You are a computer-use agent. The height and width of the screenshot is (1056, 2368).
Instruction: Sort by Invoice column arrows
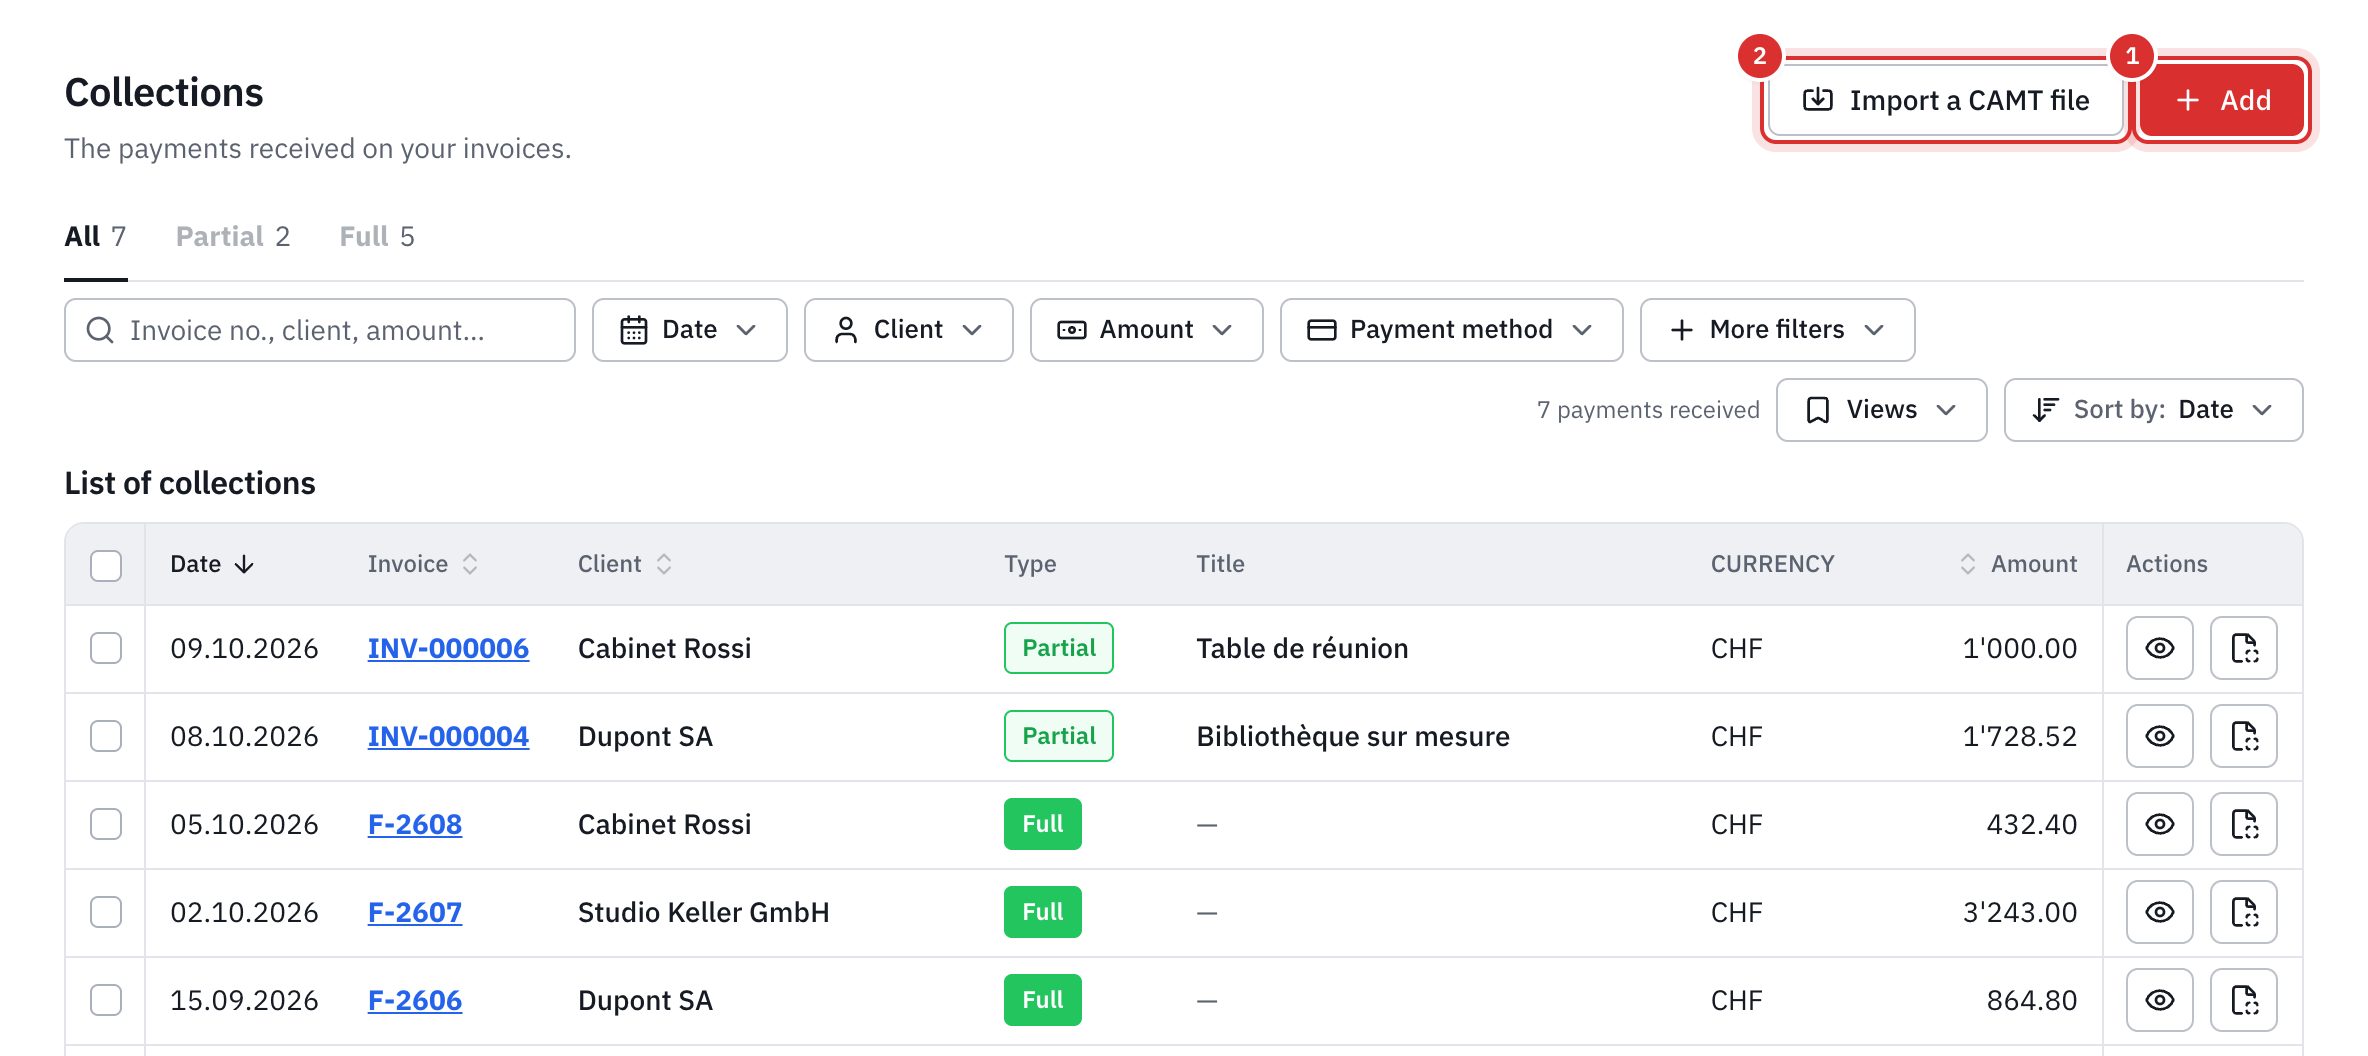[470, 564]
